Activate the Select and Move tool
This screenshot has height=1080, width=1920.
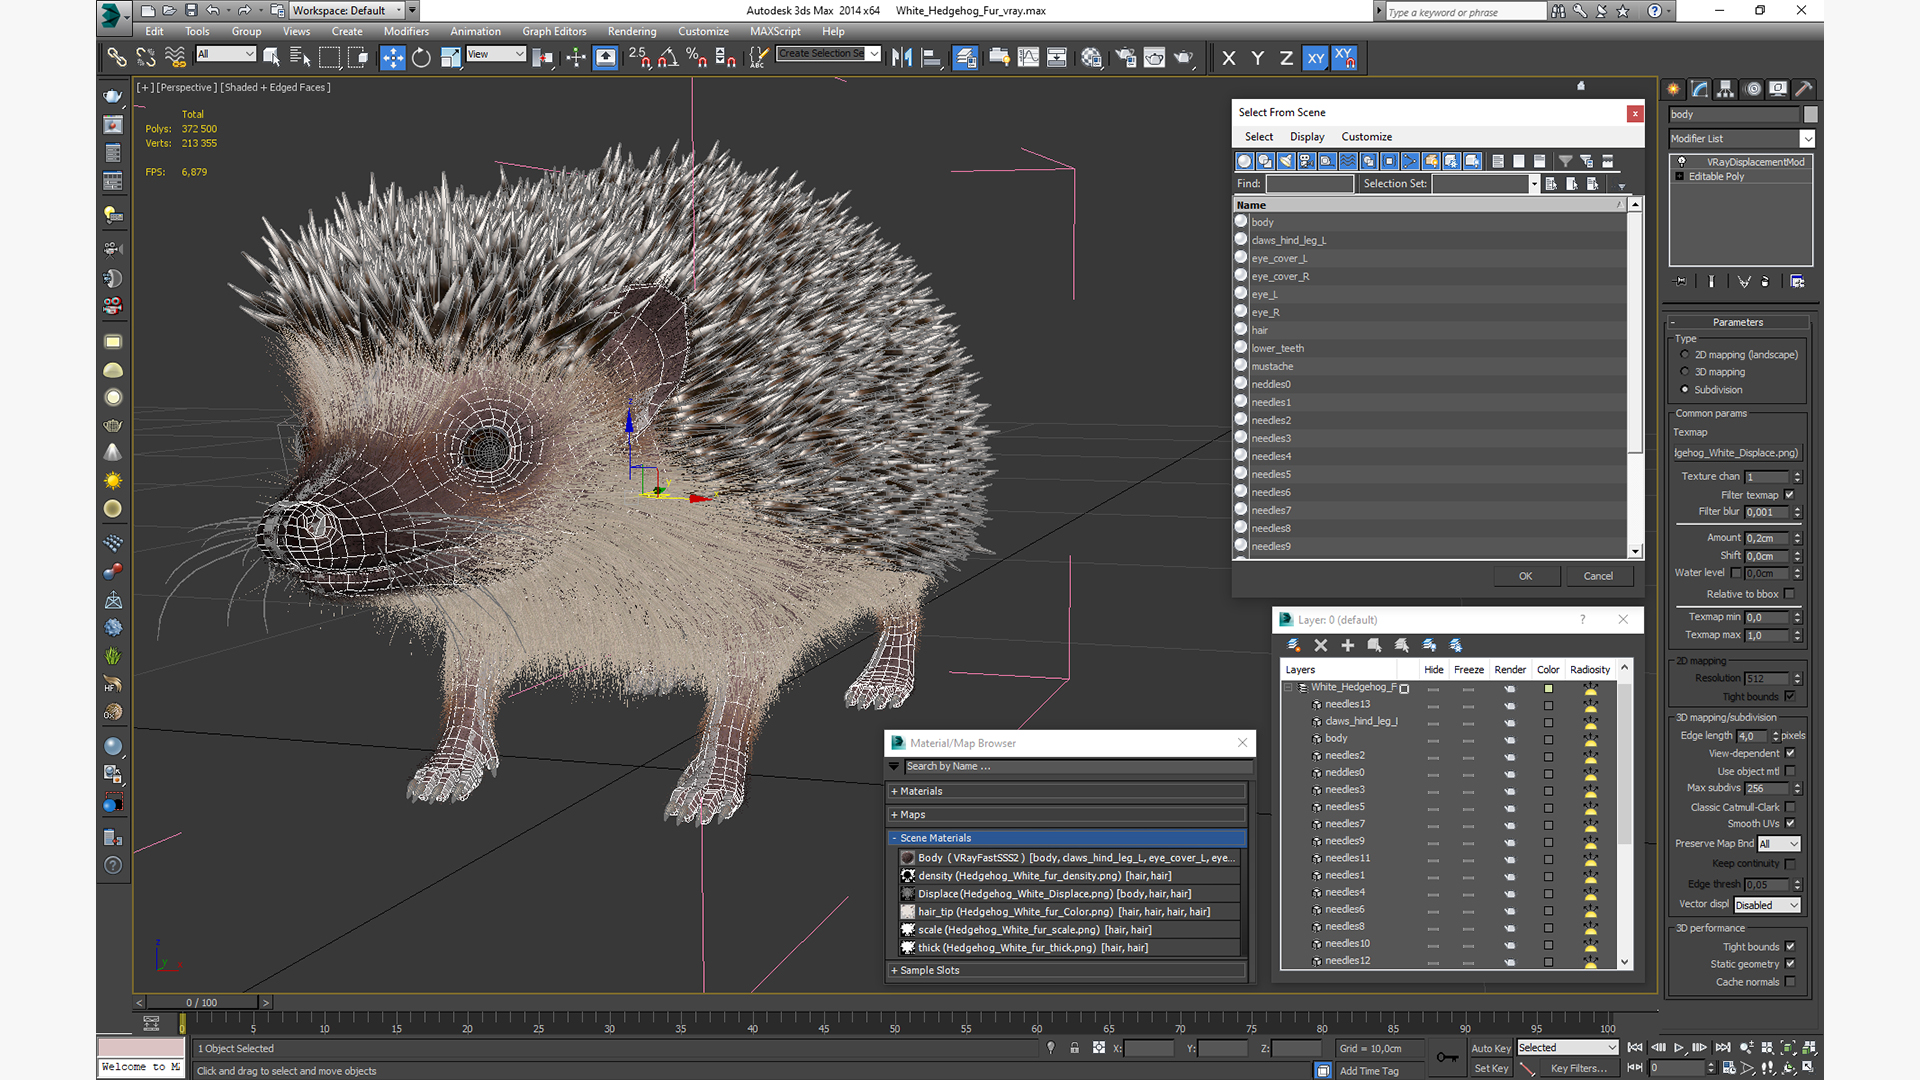pyautogui.click(x=392, y=57)
